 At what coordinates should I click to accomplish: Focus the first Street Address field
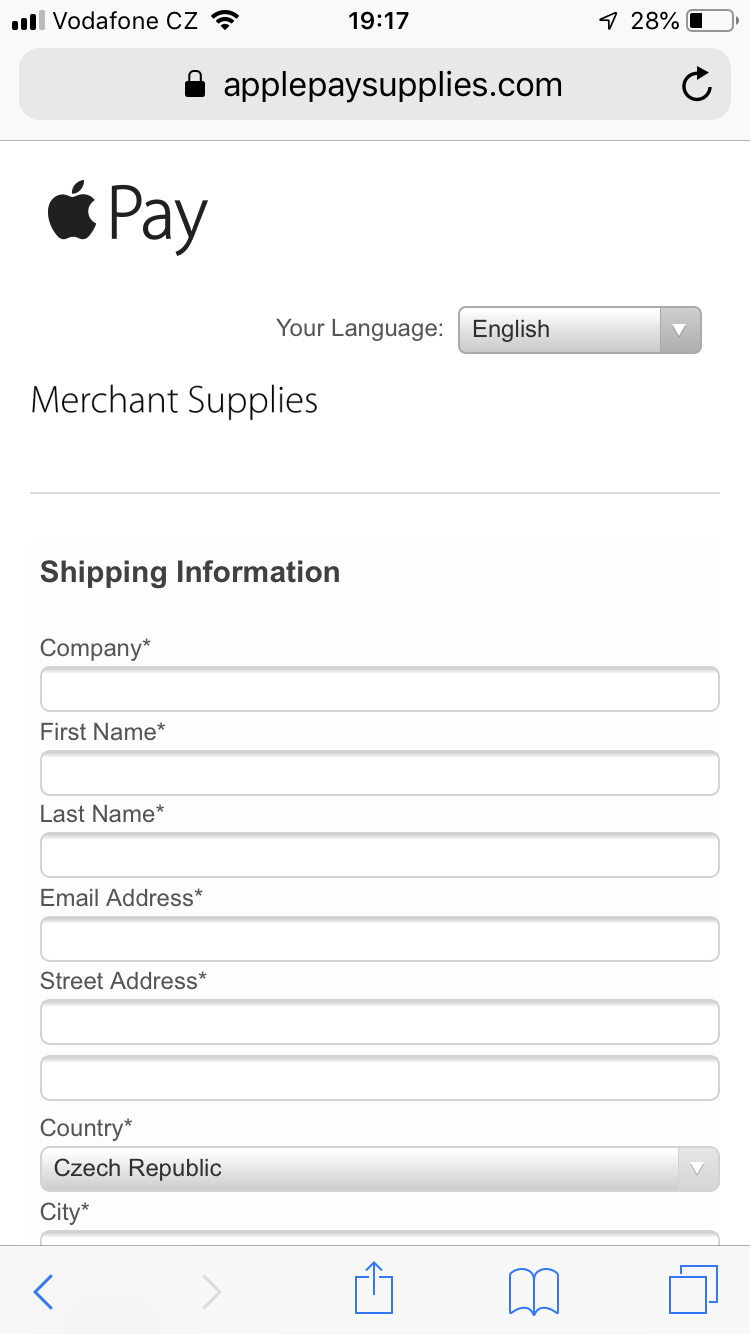(379, 1022)
